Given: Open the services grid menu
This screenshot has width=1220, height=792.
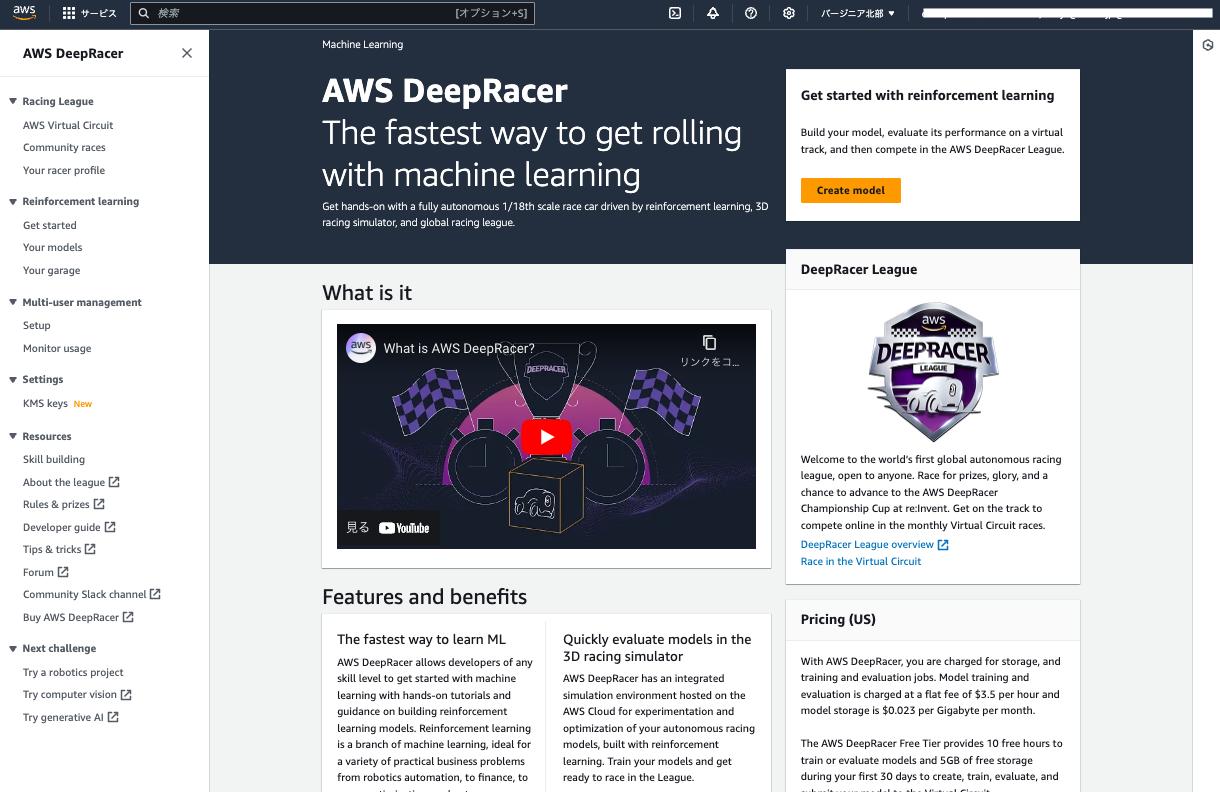Looking at the screenshot, I should [69, 13].
